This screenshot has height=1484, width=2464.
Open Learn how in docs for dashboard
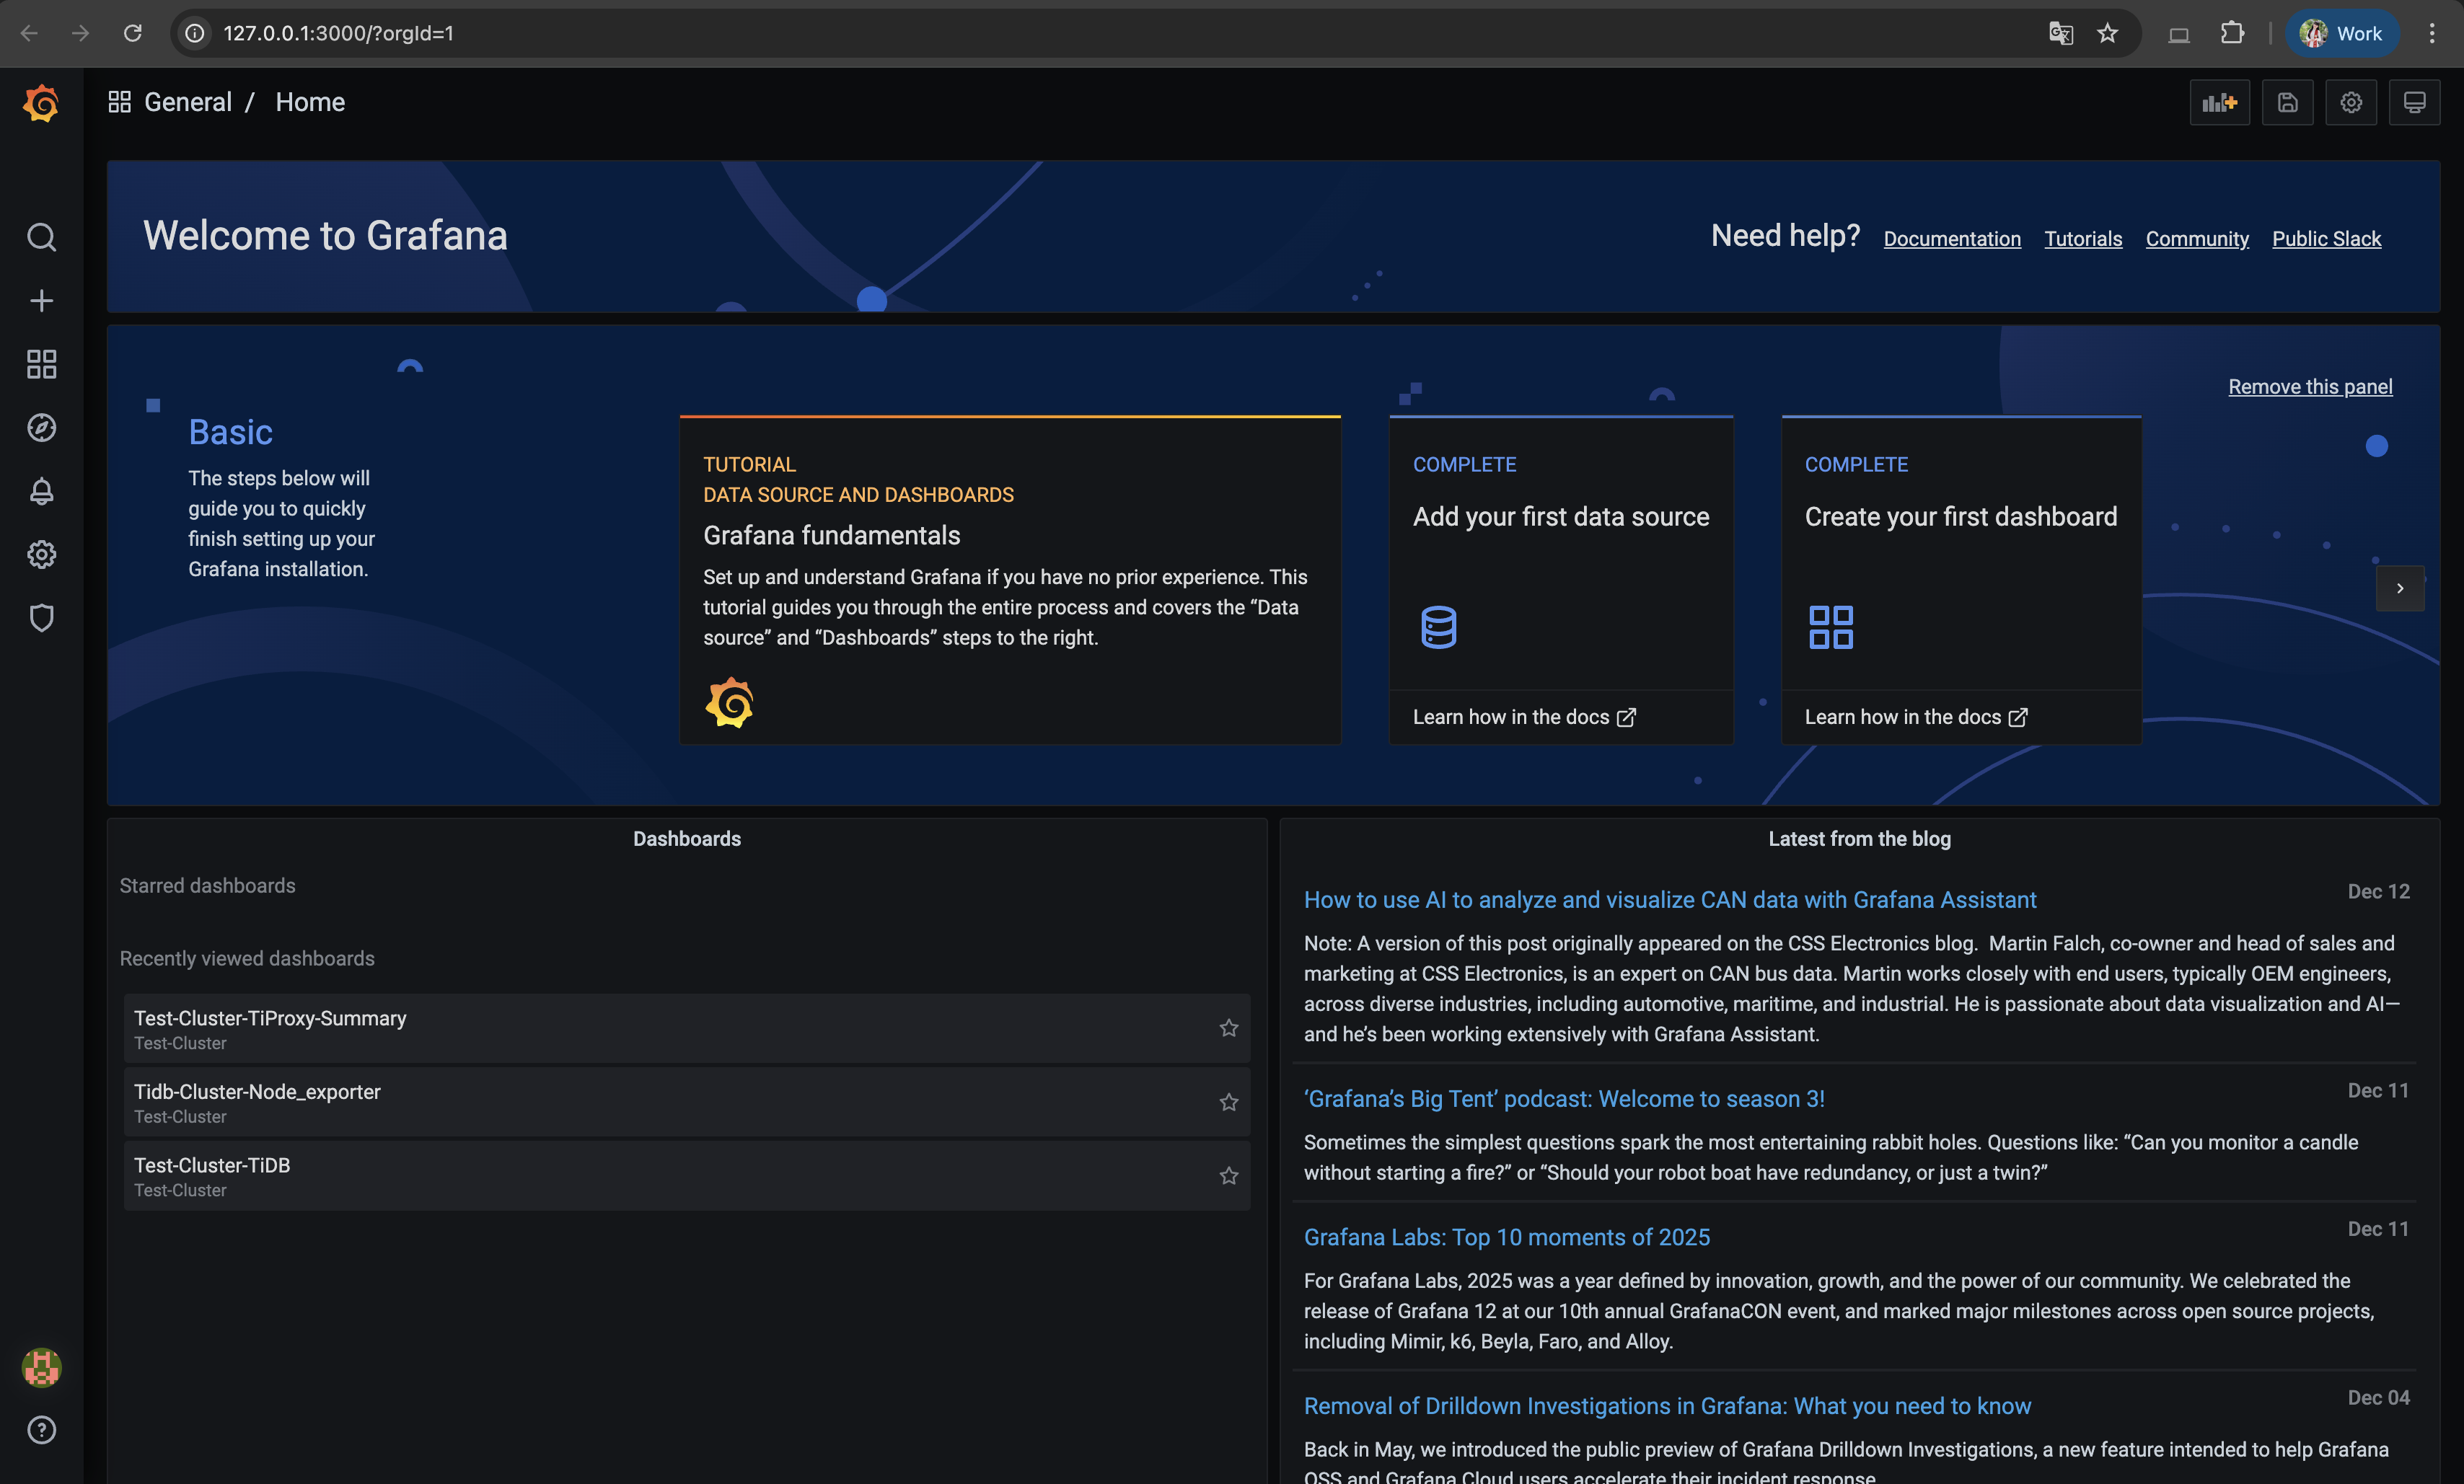coord(1916,717)
